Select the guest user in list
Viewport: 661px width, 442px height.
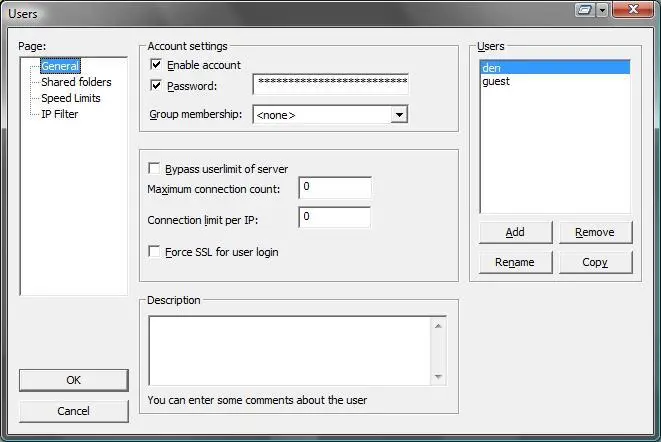coord(496,82)
